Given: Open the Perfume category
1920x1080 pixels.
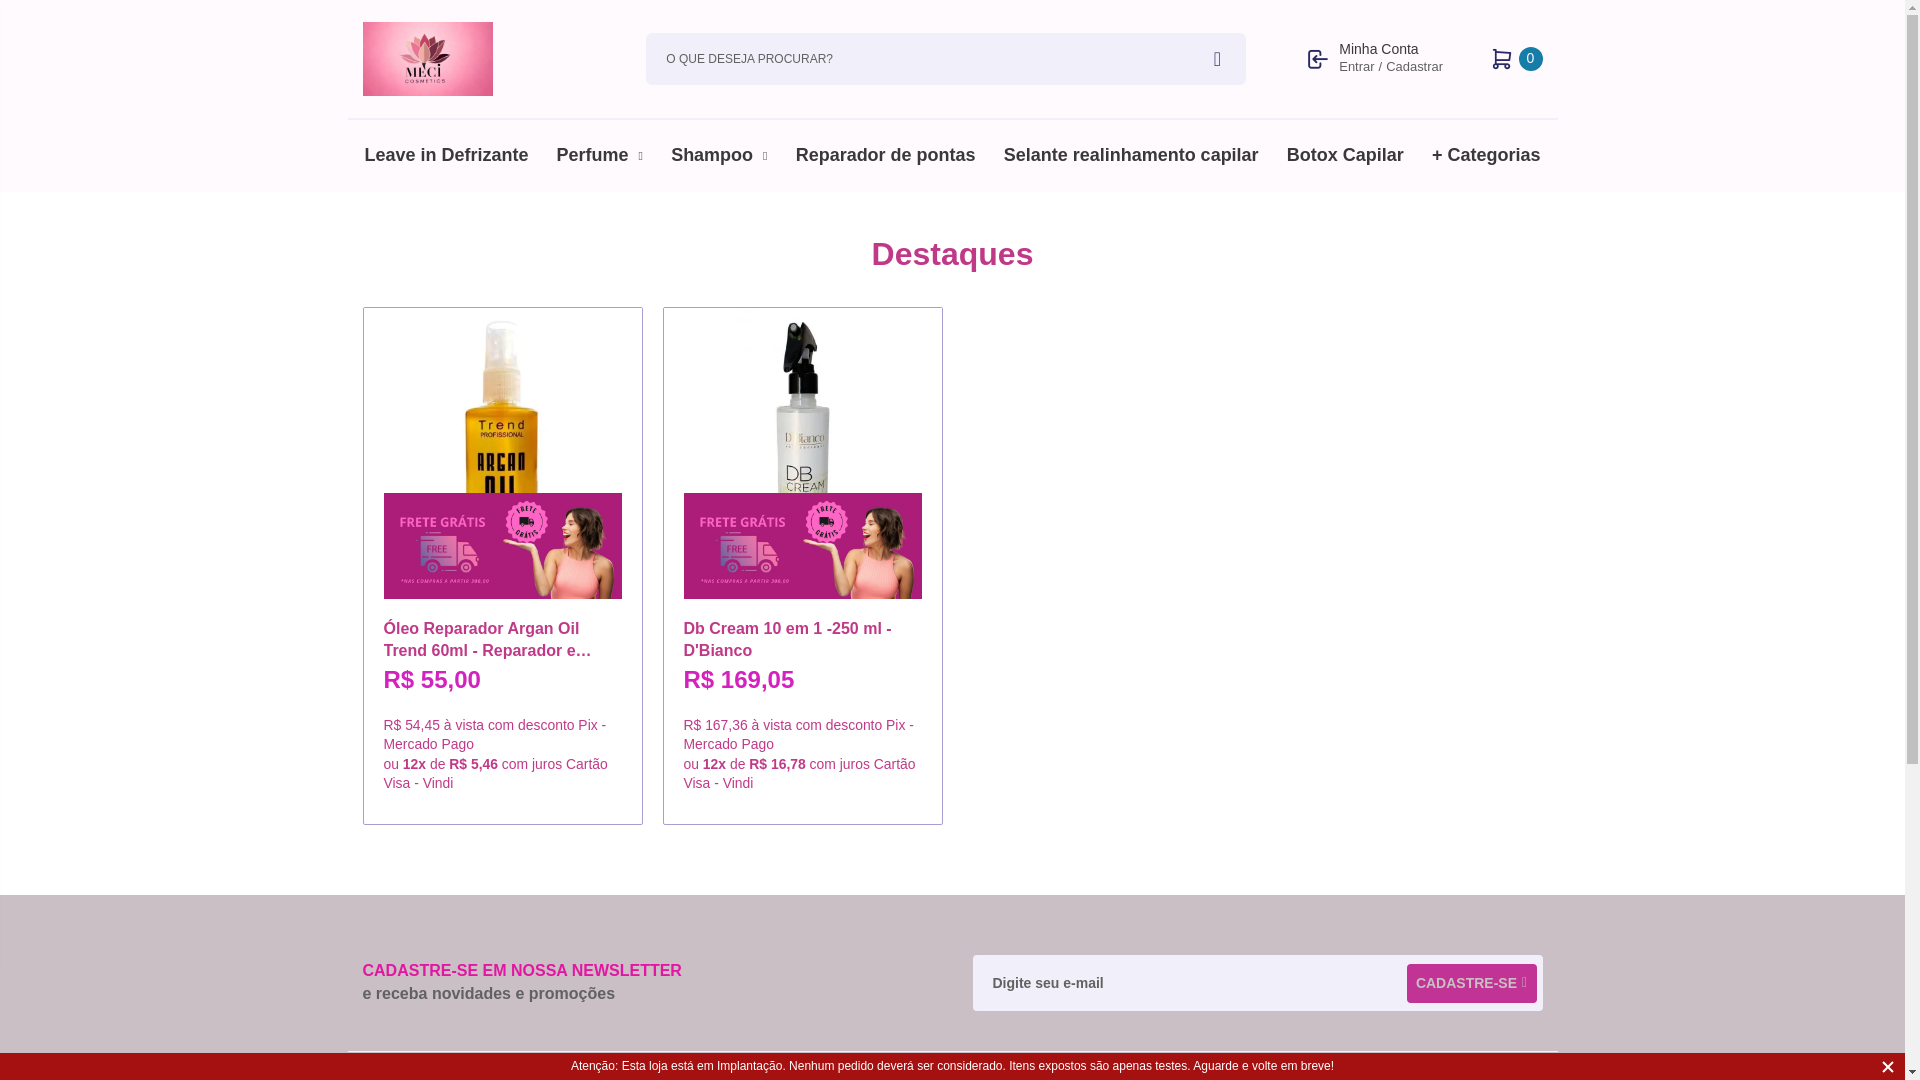Looking at the screenshot, I should (592, 155).
